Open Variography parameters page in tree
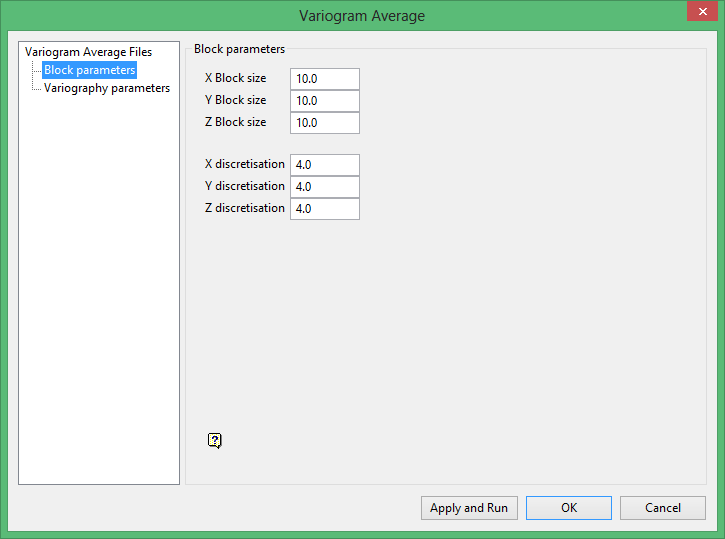The height and width of the screenshot is (539, 725). coord(107,88)
